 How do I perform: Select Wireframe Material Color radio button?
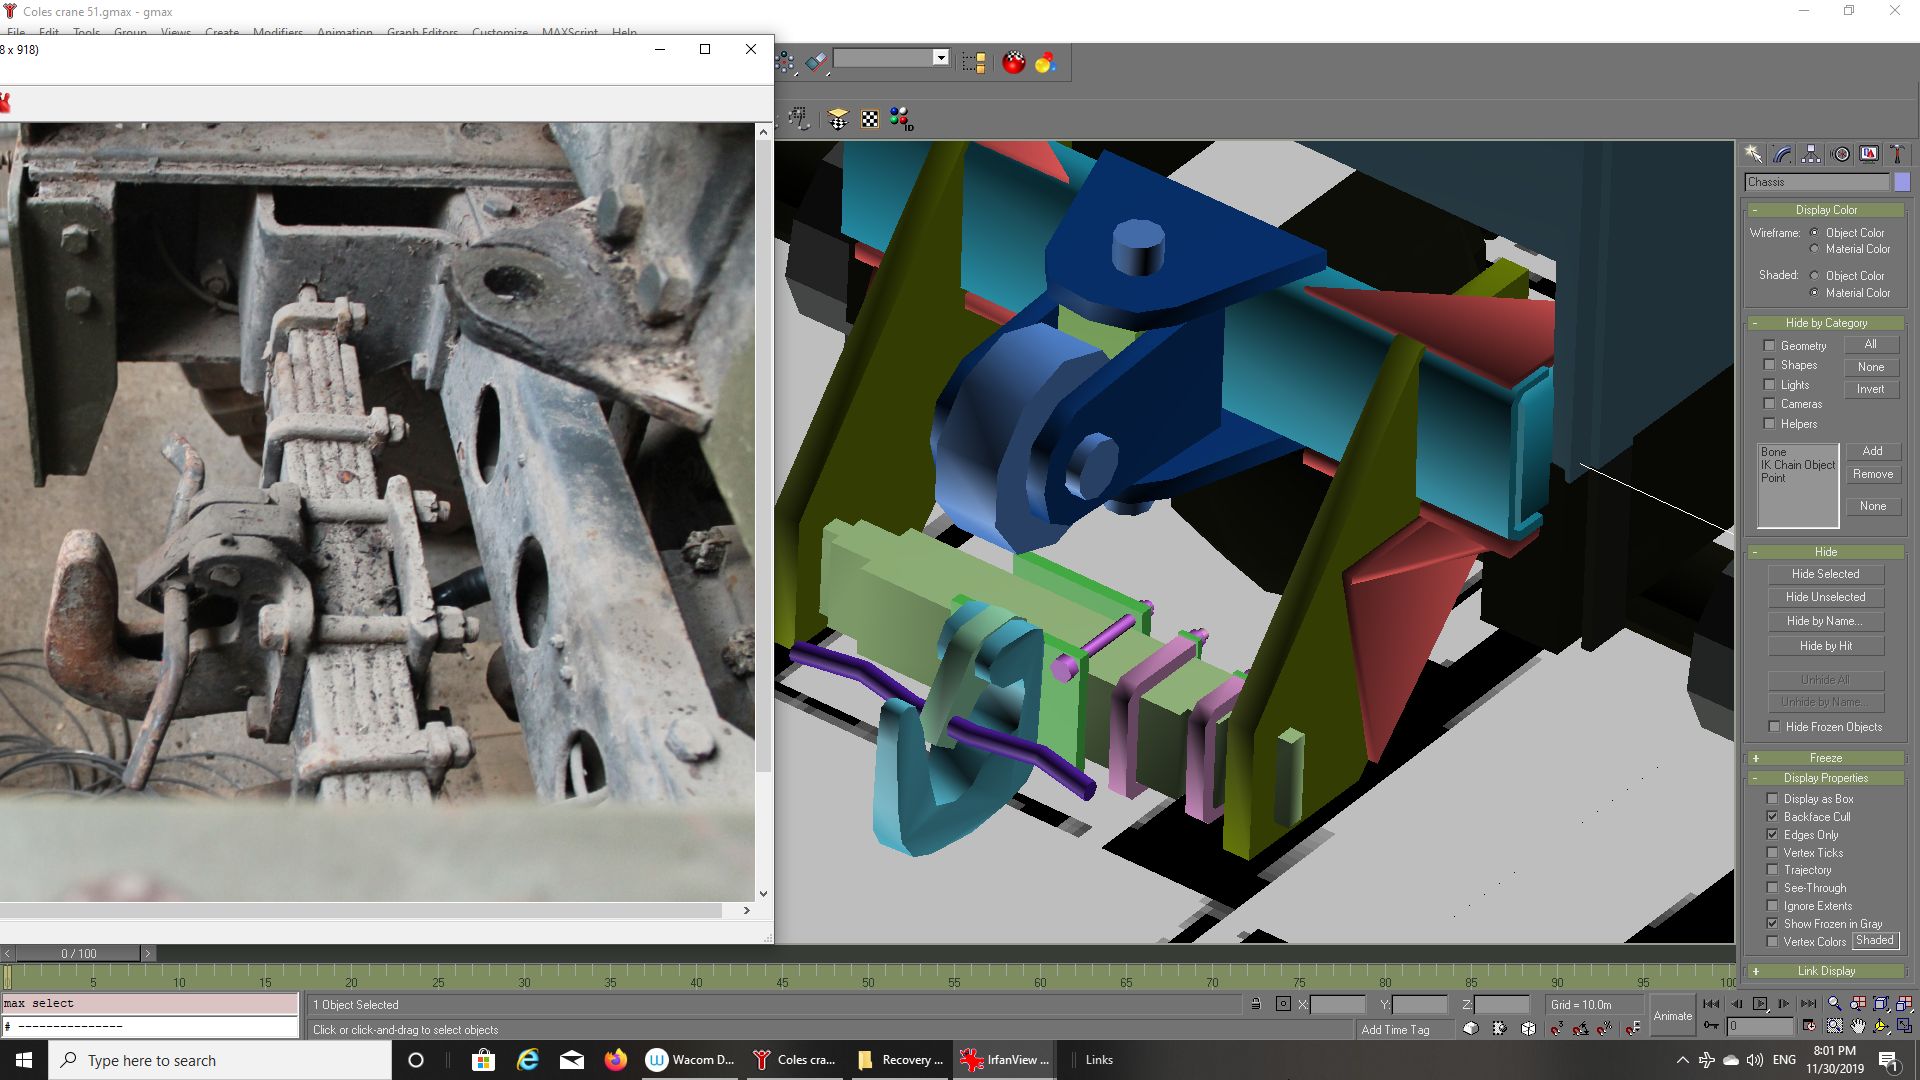coord(1814,249)
